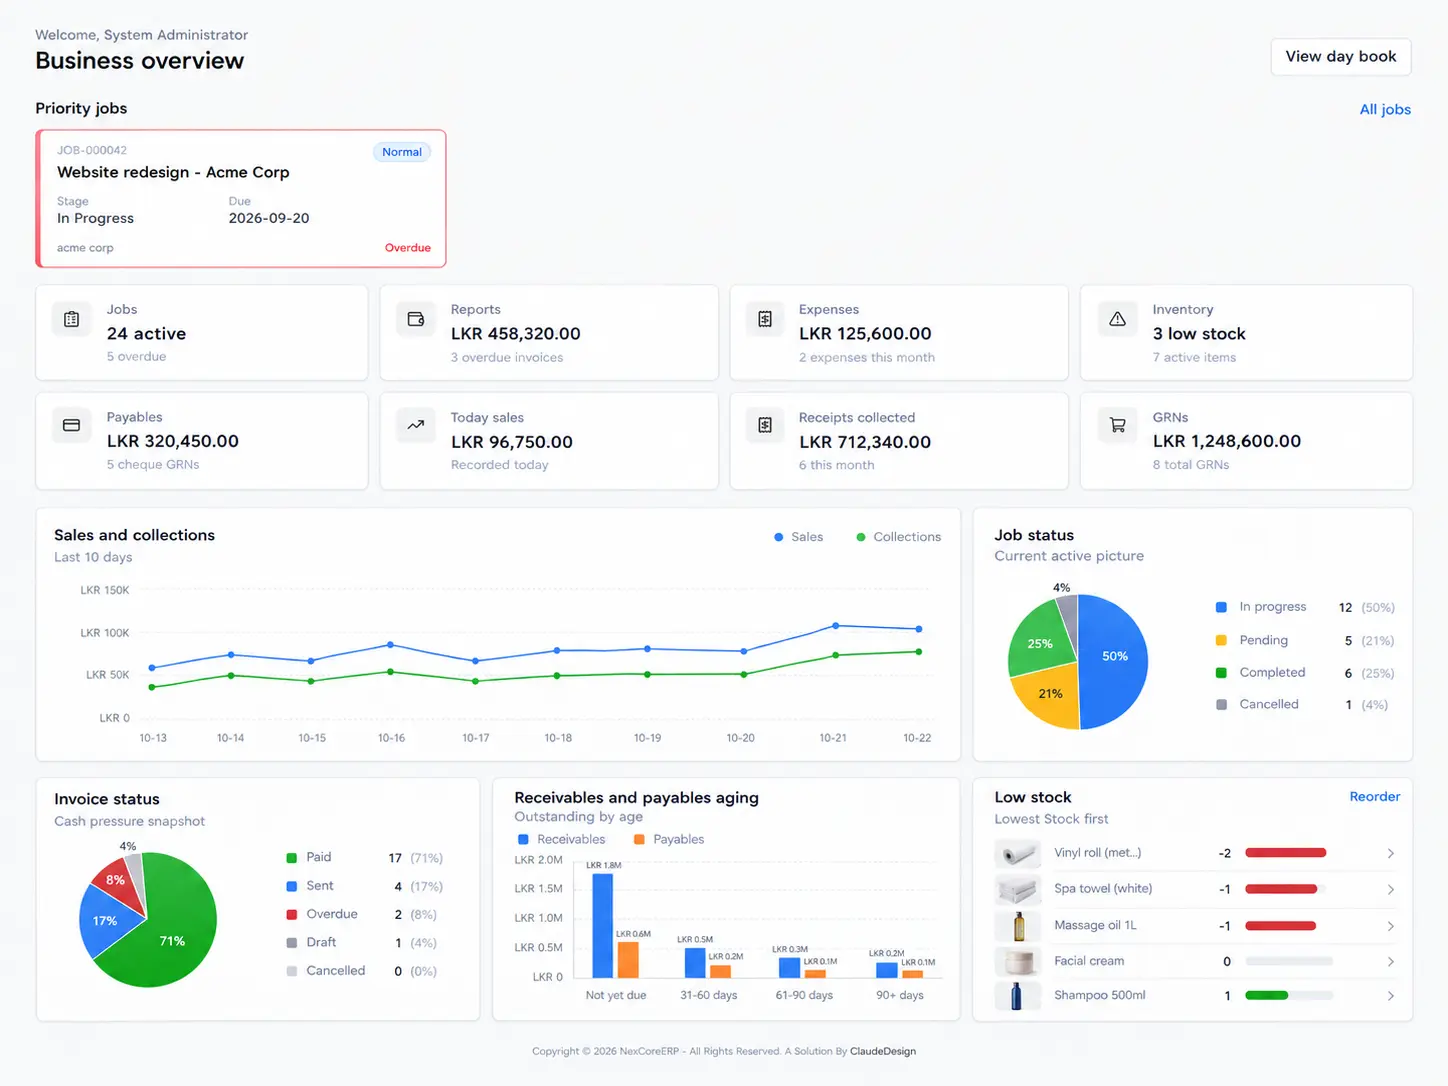Expand the Massage oil 1L row chevron

coord(1390,926)
